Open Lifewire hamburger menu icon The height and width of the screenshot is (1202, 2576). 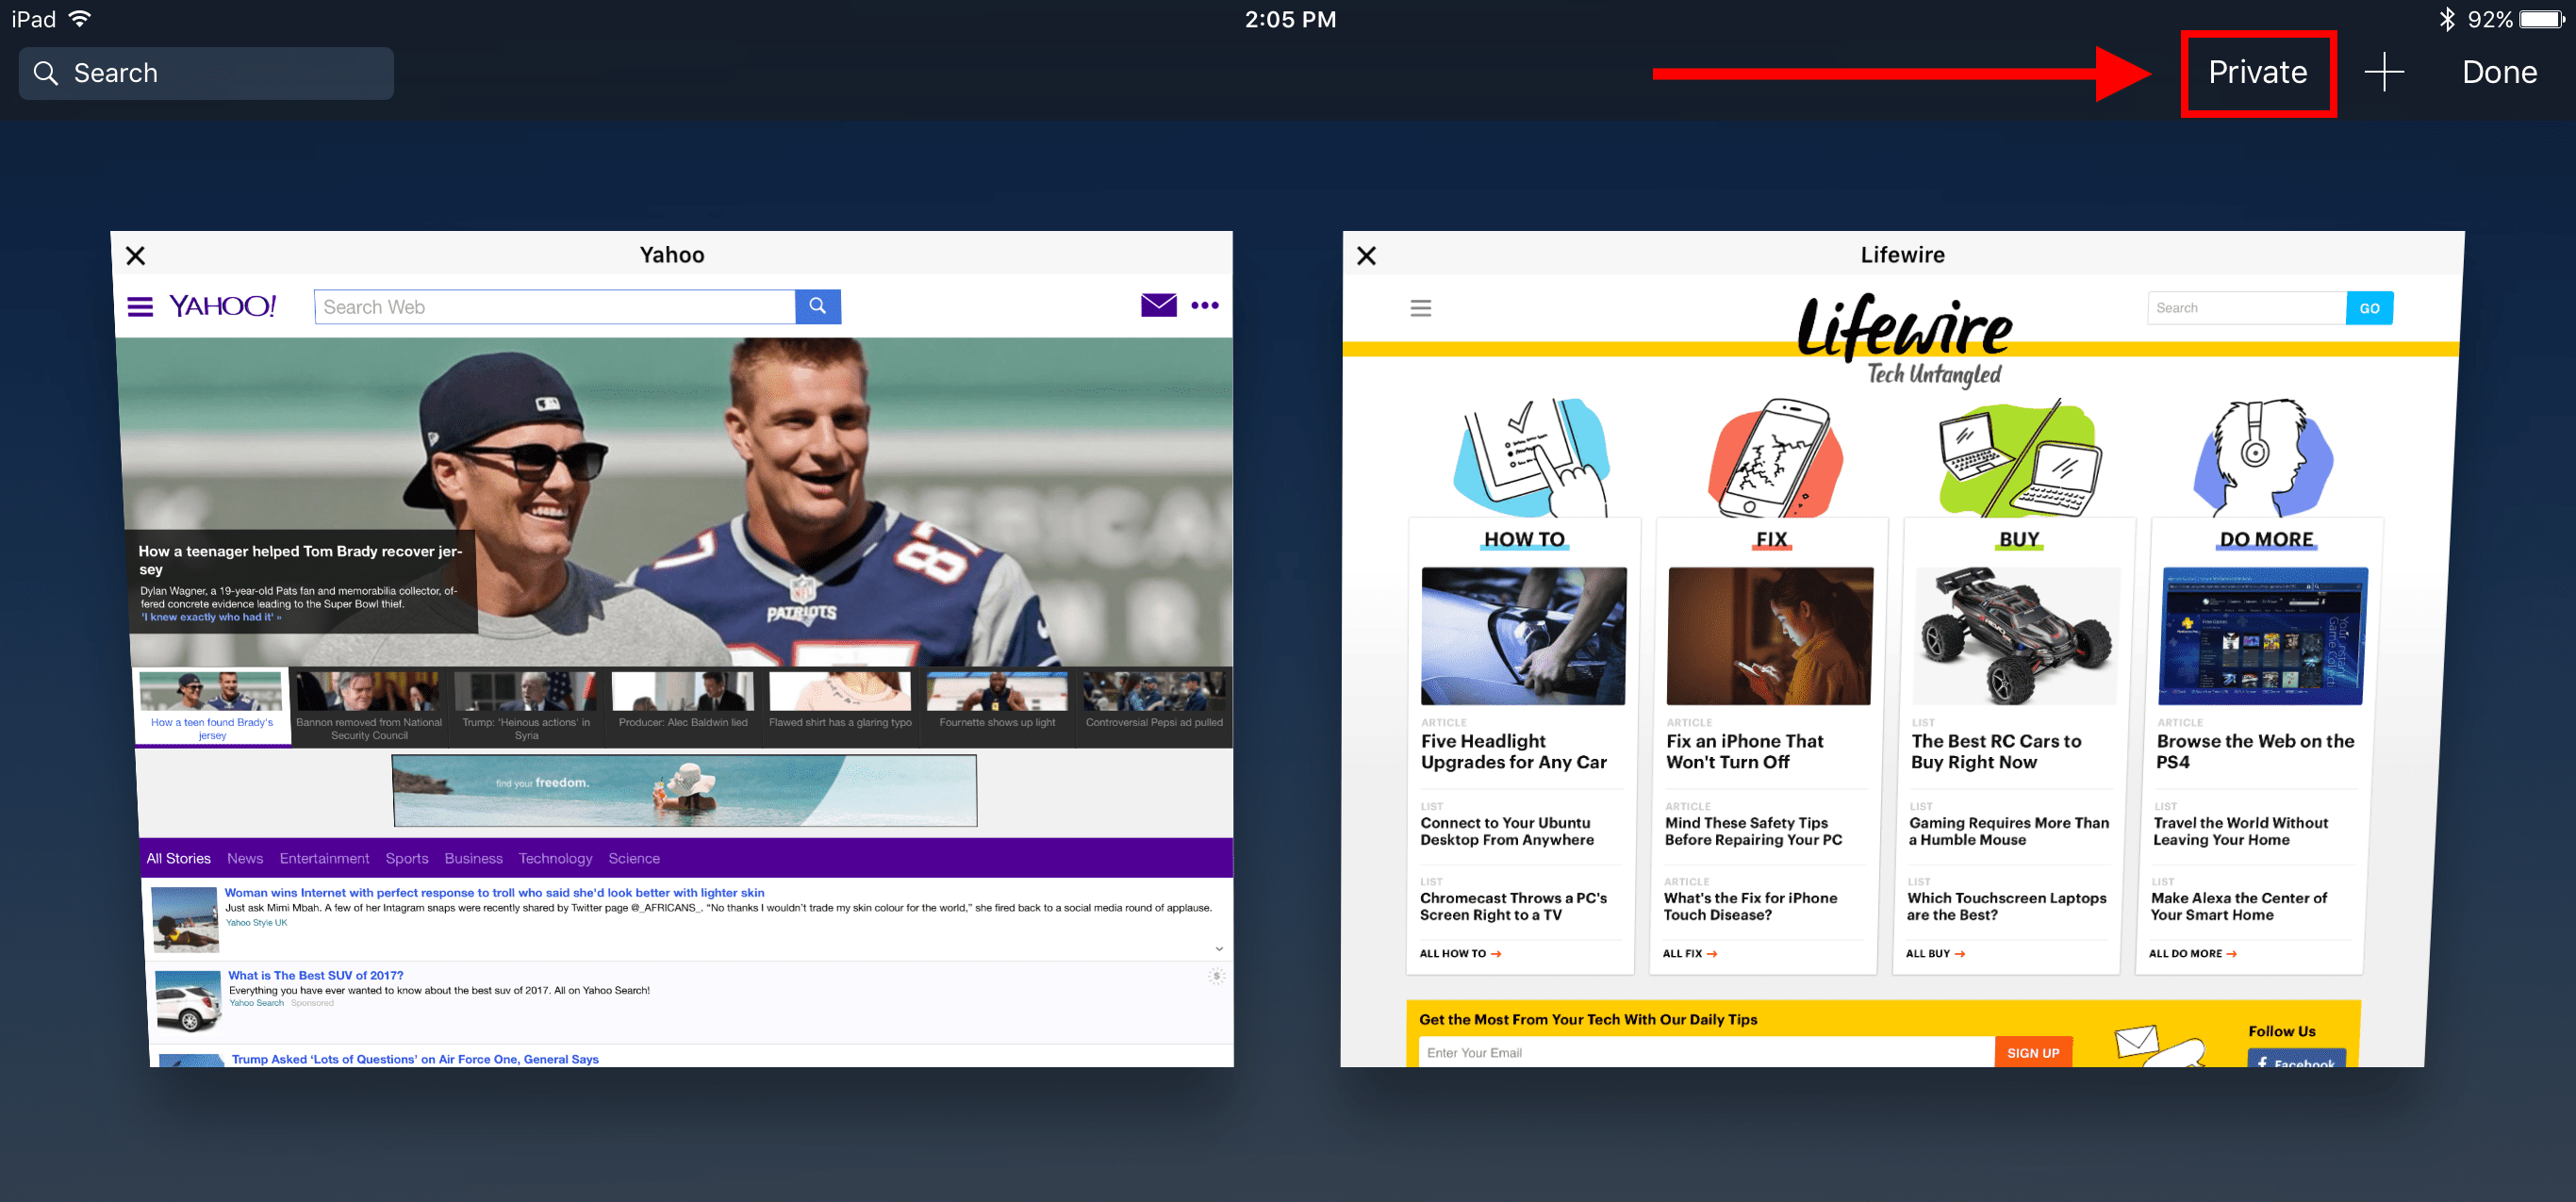(1420, 308)
